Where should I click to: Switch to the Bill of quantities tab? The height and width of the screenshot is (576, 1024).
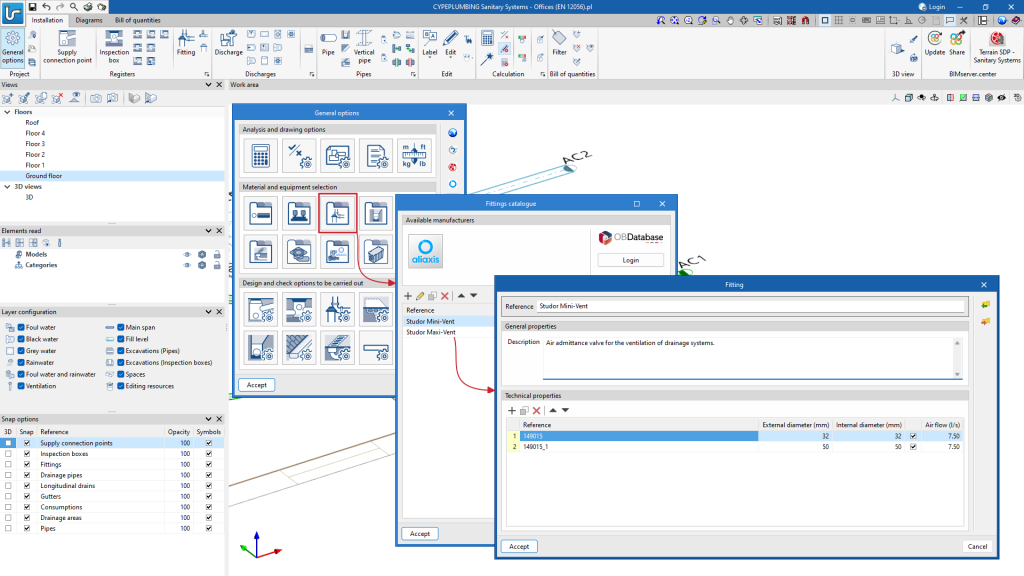[138, 20]
